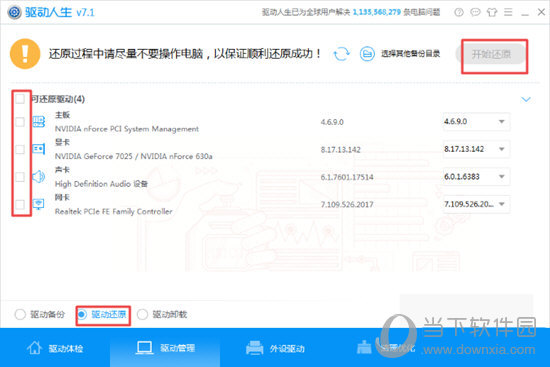This screenshot has height=367, width=550.
Task: Click the current version 7.109.526.2017 text
Action: point(347,205)
